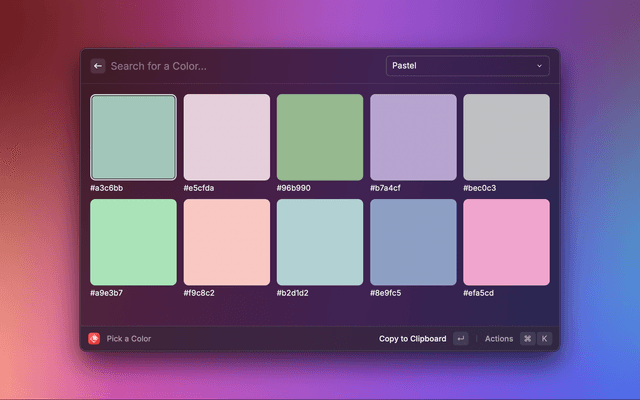
Task: Click the back arrow icon
Action: [x=98, y=66]
